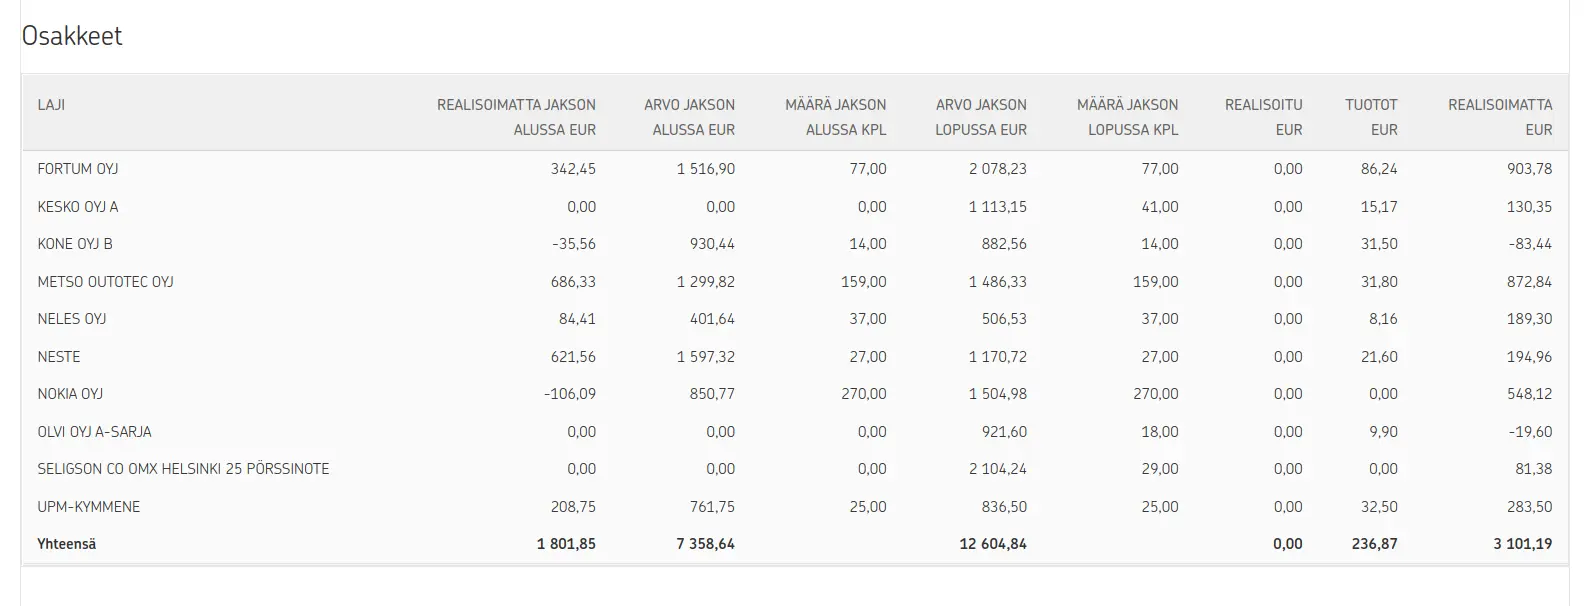Click UPM-Kymmene's ending value 836,50
Image resolution: width=1589 pixels, height=606 pixels.
tap(1004, 507)
